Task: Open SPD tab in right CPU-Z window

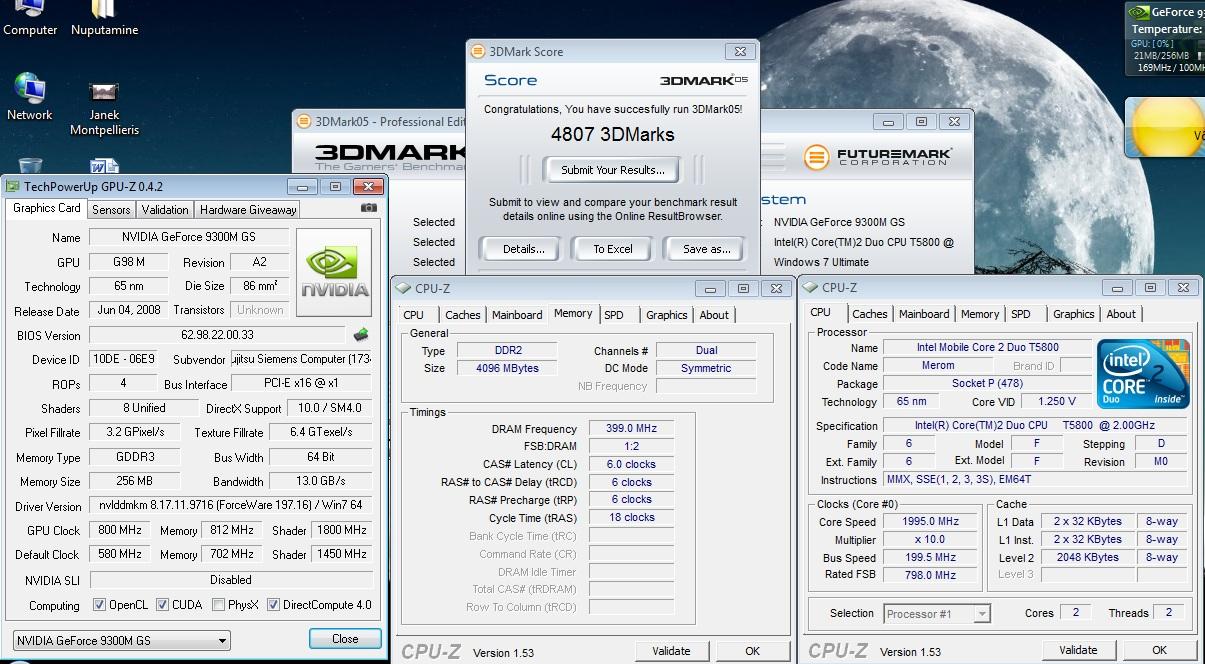Action: coord(1021,314)
